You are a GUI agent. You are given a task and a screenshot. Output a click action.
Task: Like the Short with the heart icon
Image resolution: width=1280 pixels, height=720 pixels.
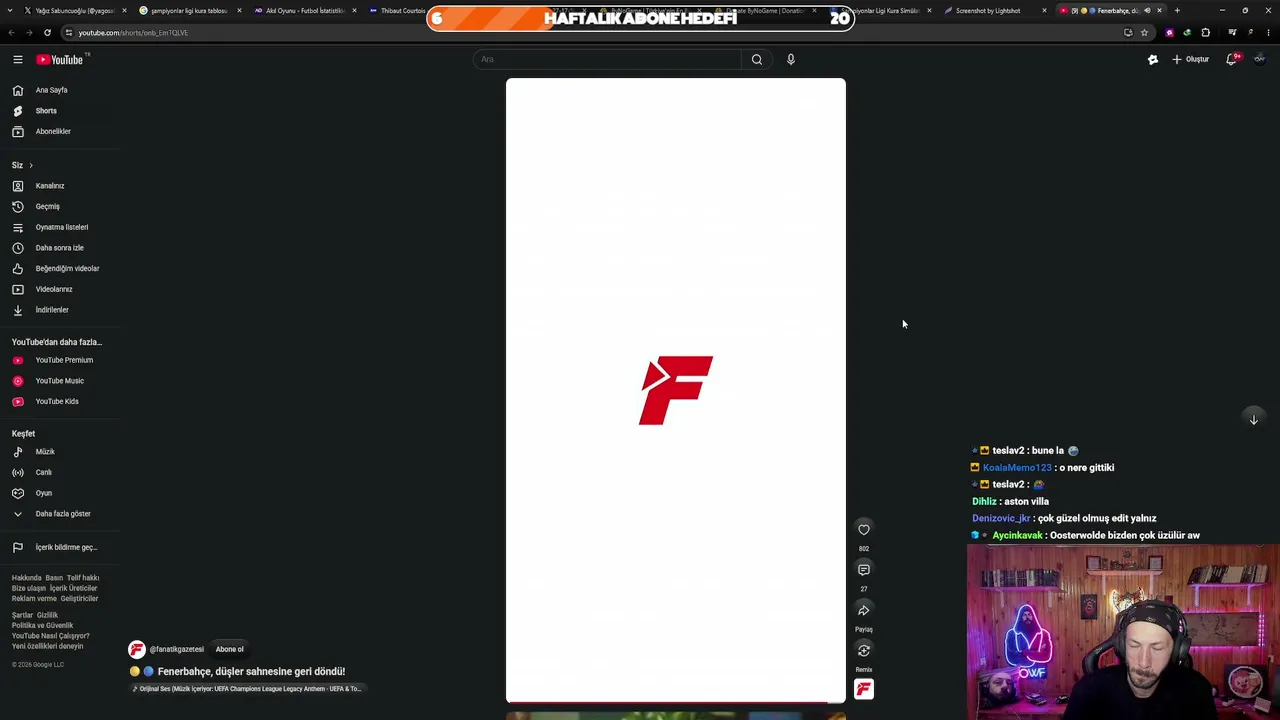coord(864,530)
